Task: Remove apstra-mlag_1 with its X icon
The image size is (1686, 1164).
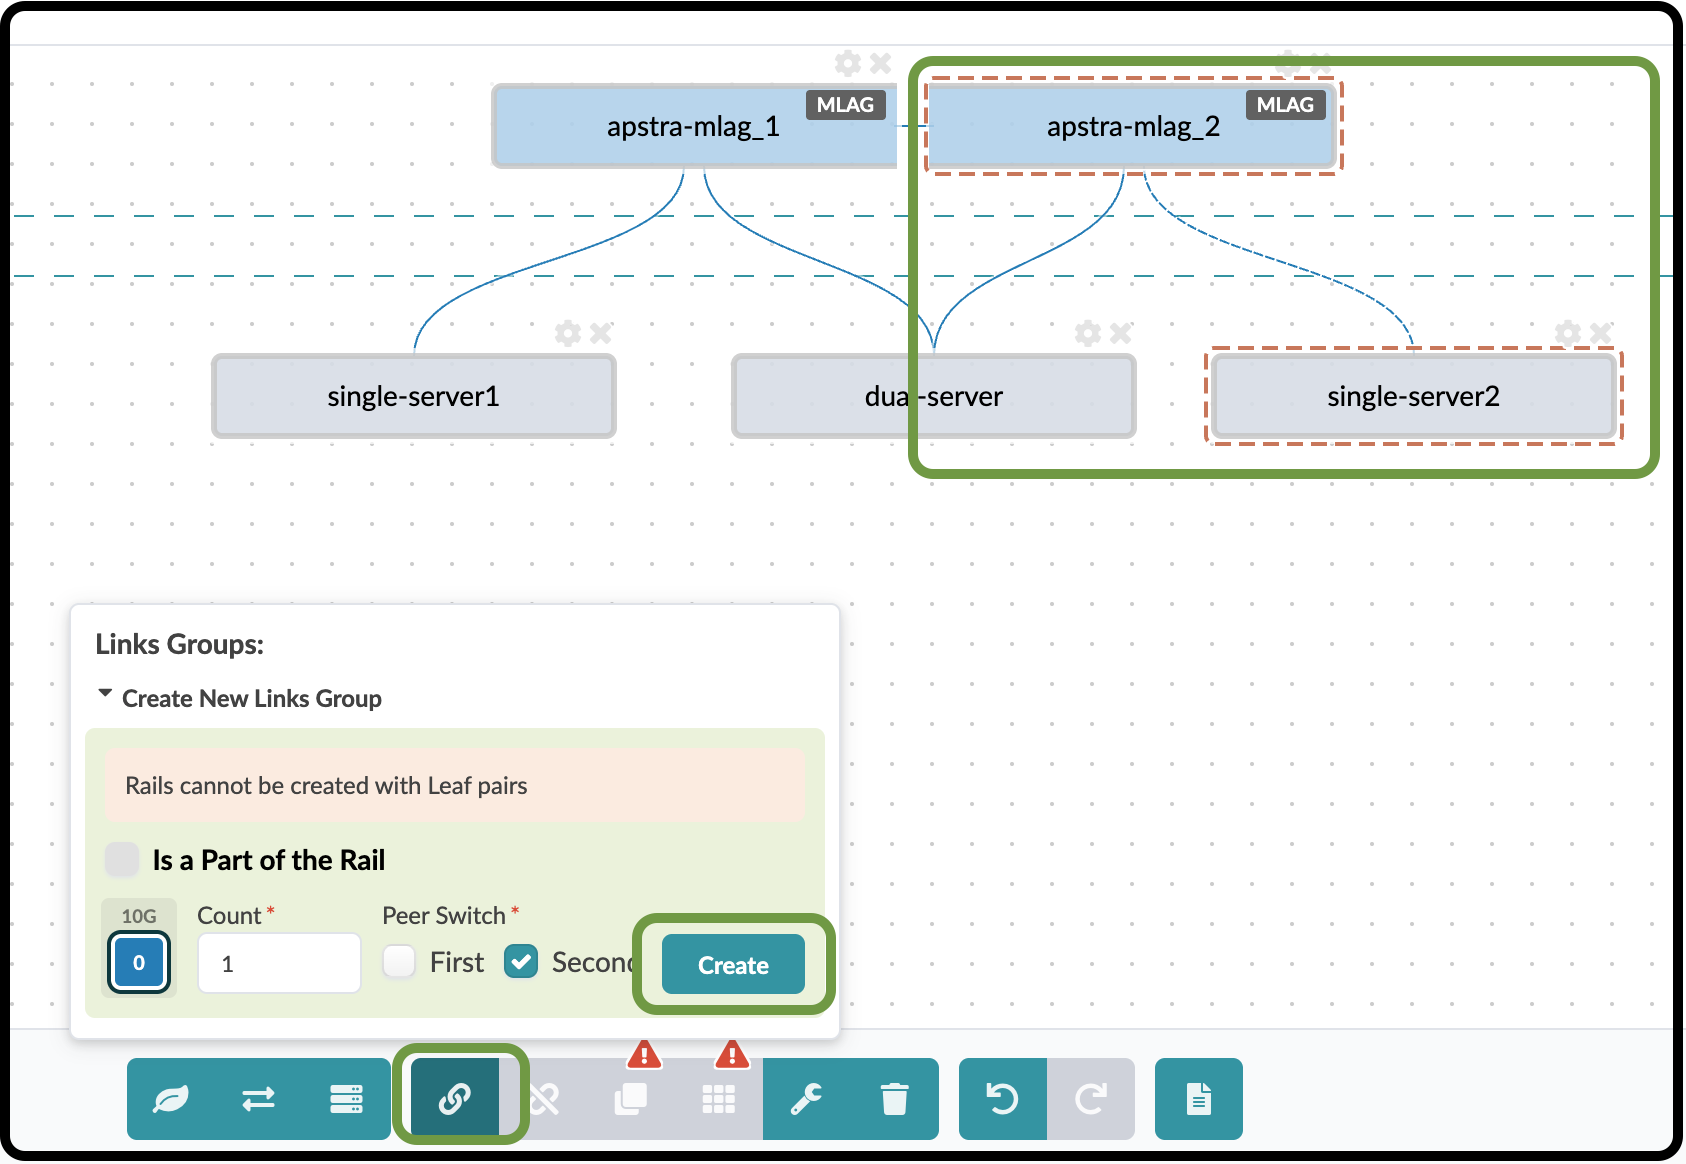Action: pos(880,64)
